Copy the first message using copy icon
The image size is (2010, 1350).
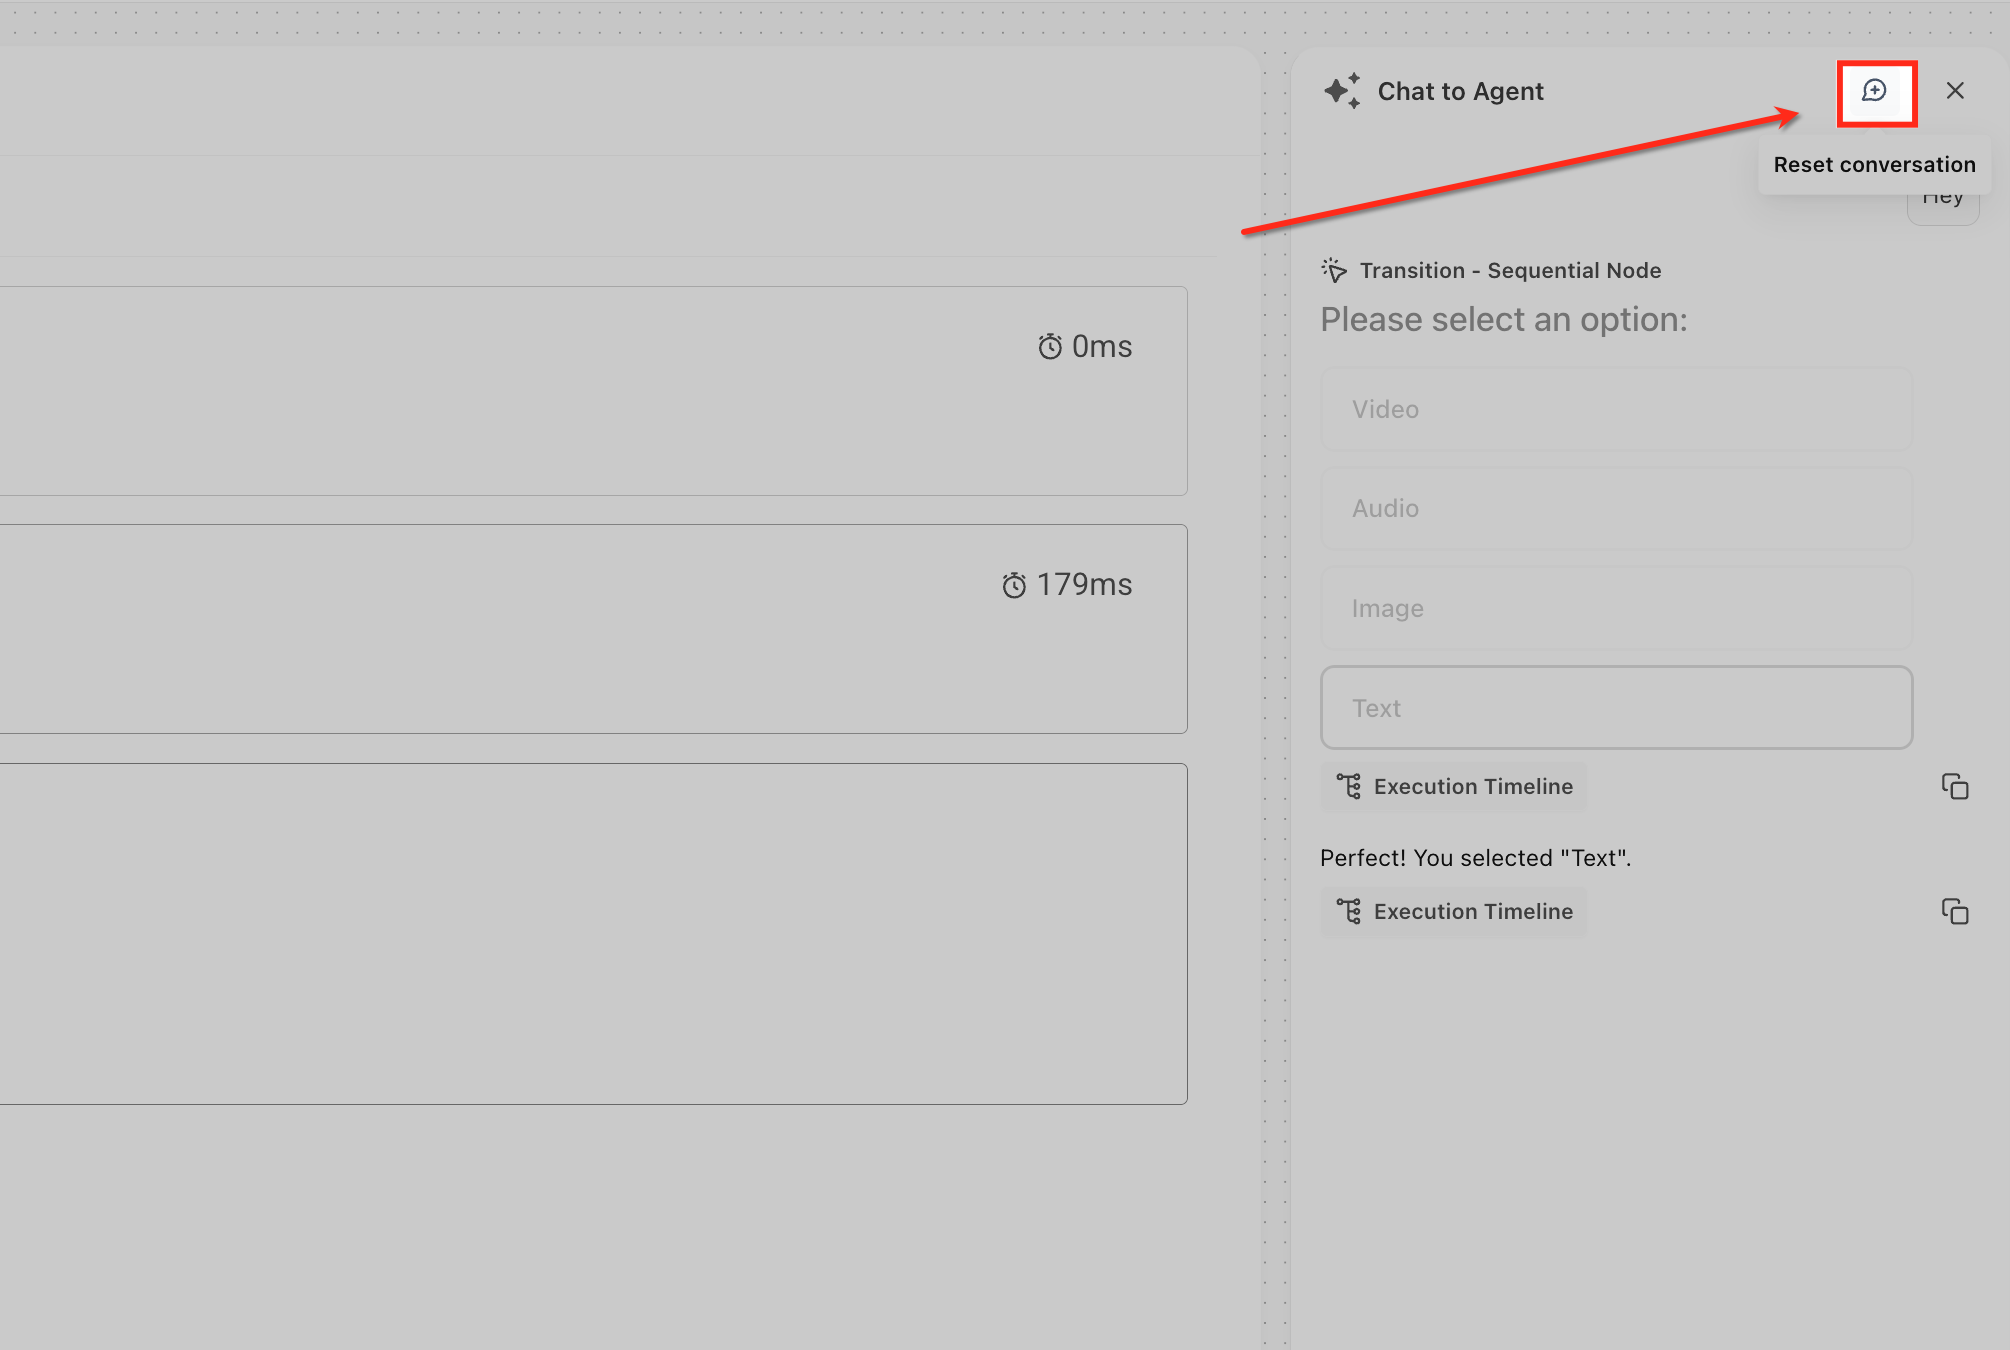(x=1955, y=787)
